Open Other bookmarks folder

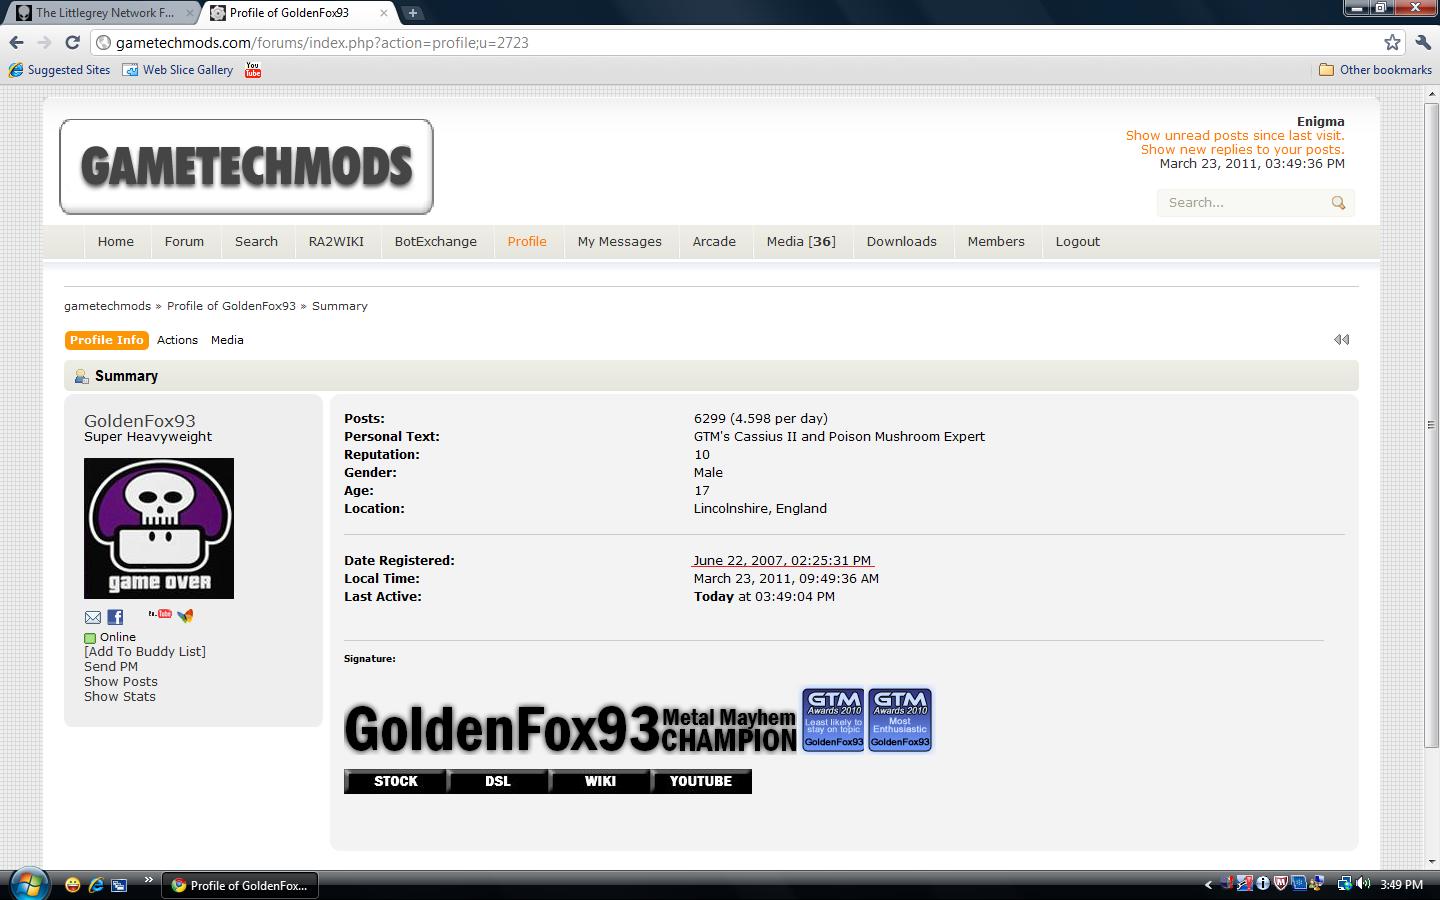coord(1375,70)
